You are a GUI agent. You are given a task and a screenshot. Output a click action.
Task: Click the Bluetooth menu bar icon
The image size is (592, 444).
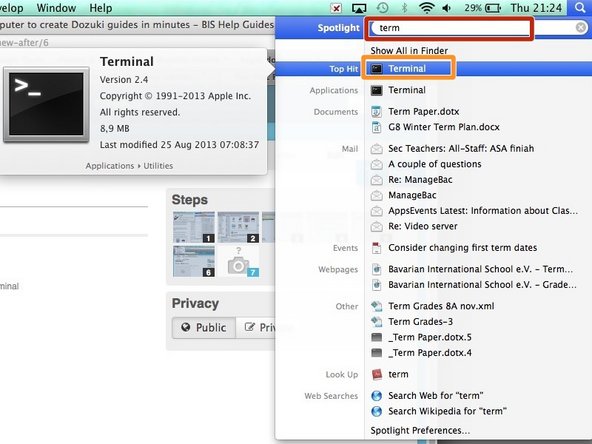click(404, 8)
